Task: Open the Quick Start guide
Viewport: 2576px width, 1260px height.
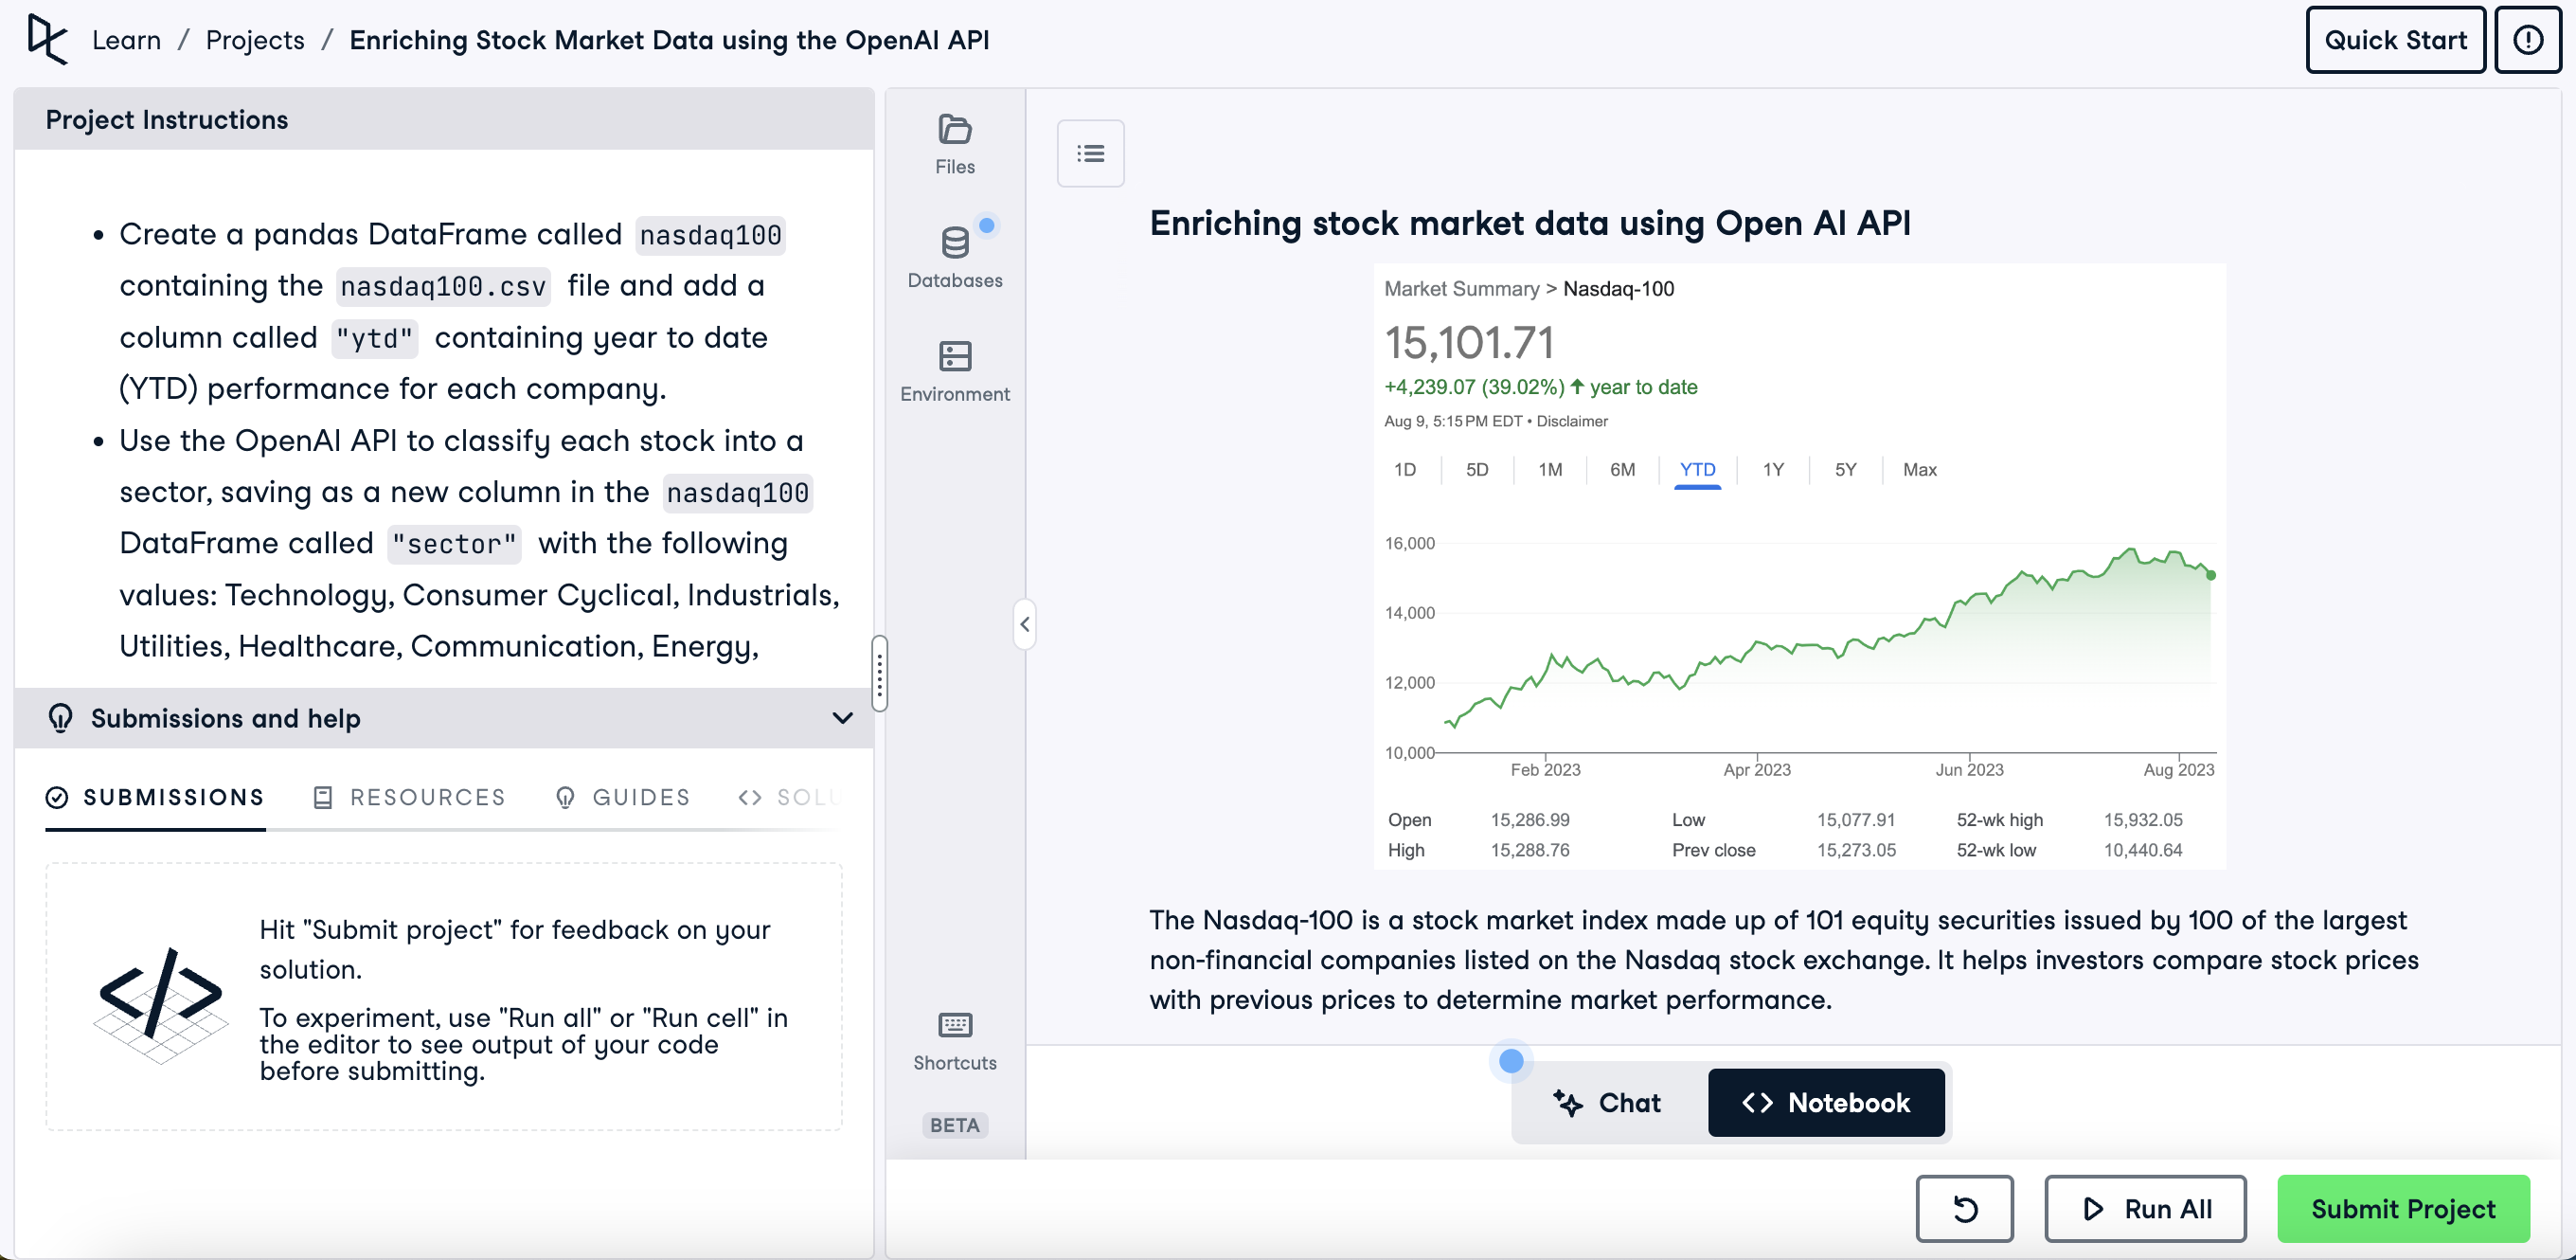Action: pyautogui.click(x=2394, y=40)
